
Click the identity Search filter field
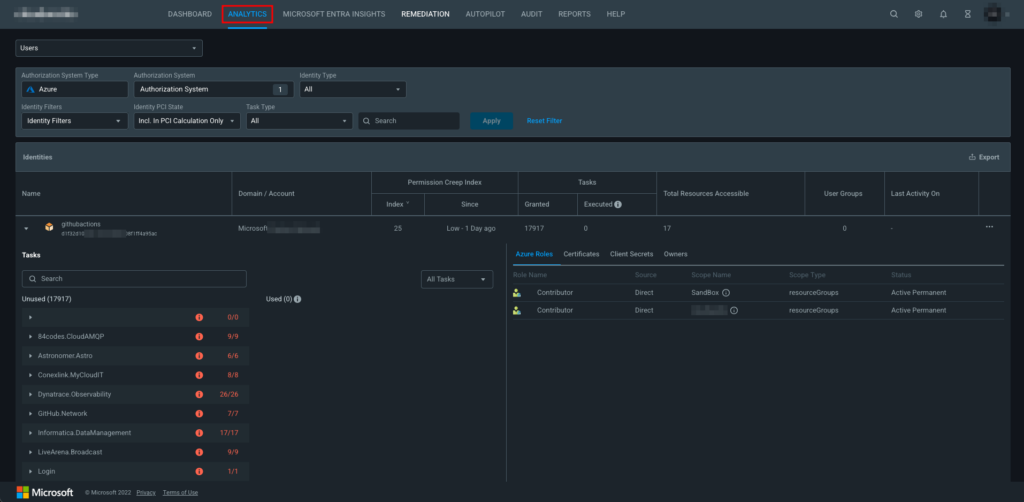409,121
